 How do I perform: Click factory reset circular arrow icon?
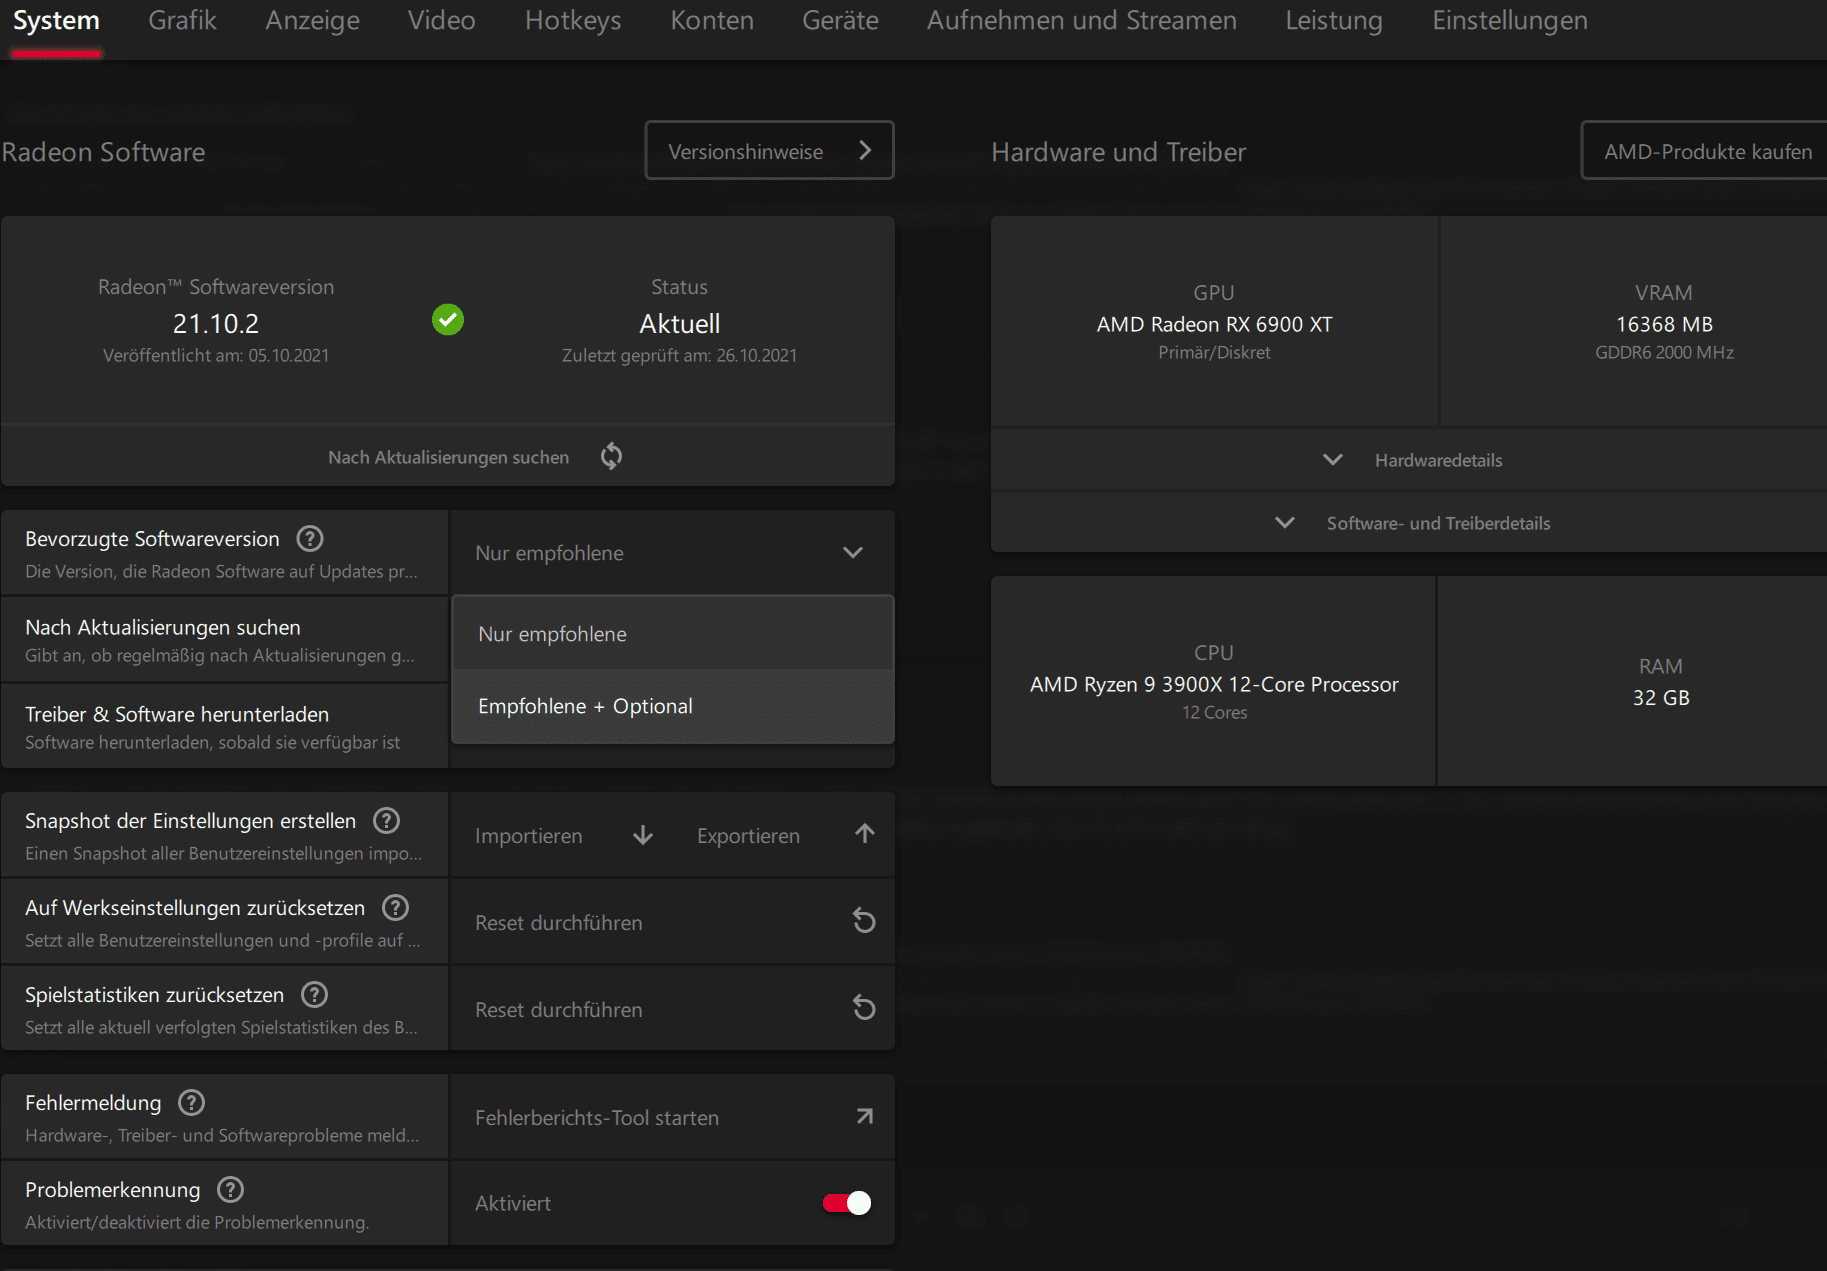(x=864, y=921)
